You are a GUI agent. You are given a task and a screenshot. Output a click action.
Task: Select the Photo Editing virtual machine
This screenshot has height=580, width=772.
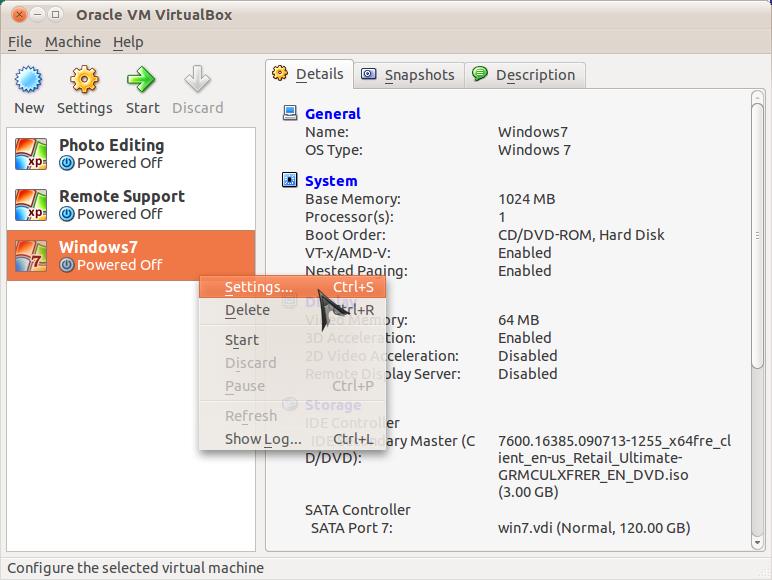(x=131, y=154)
